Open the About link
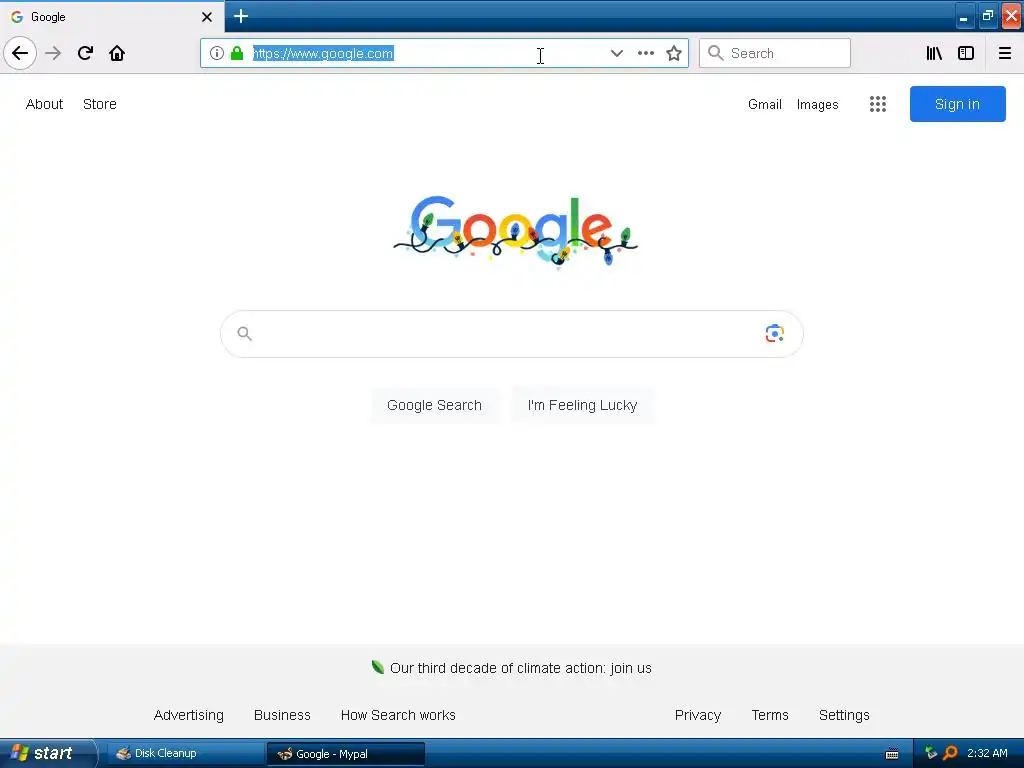Viewport: 1024px width, 768px height. click(x=44, y=104)
